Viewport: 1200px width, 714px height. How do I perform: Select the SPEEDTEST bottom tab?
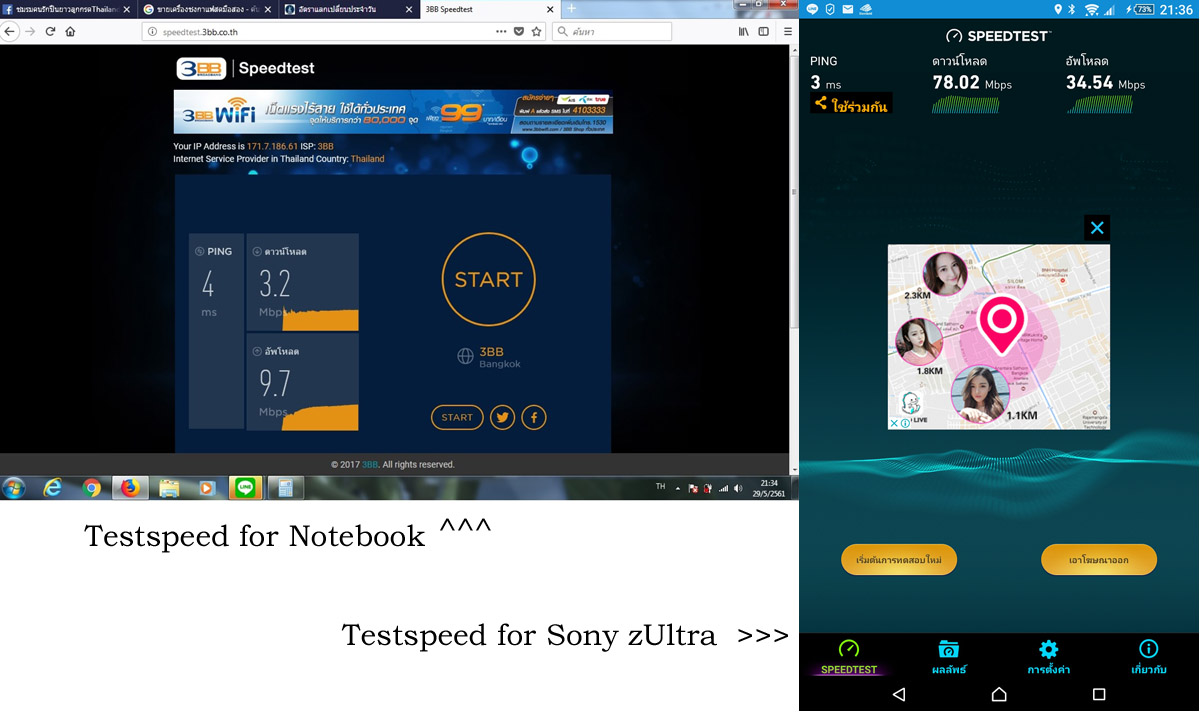(849, 657)
